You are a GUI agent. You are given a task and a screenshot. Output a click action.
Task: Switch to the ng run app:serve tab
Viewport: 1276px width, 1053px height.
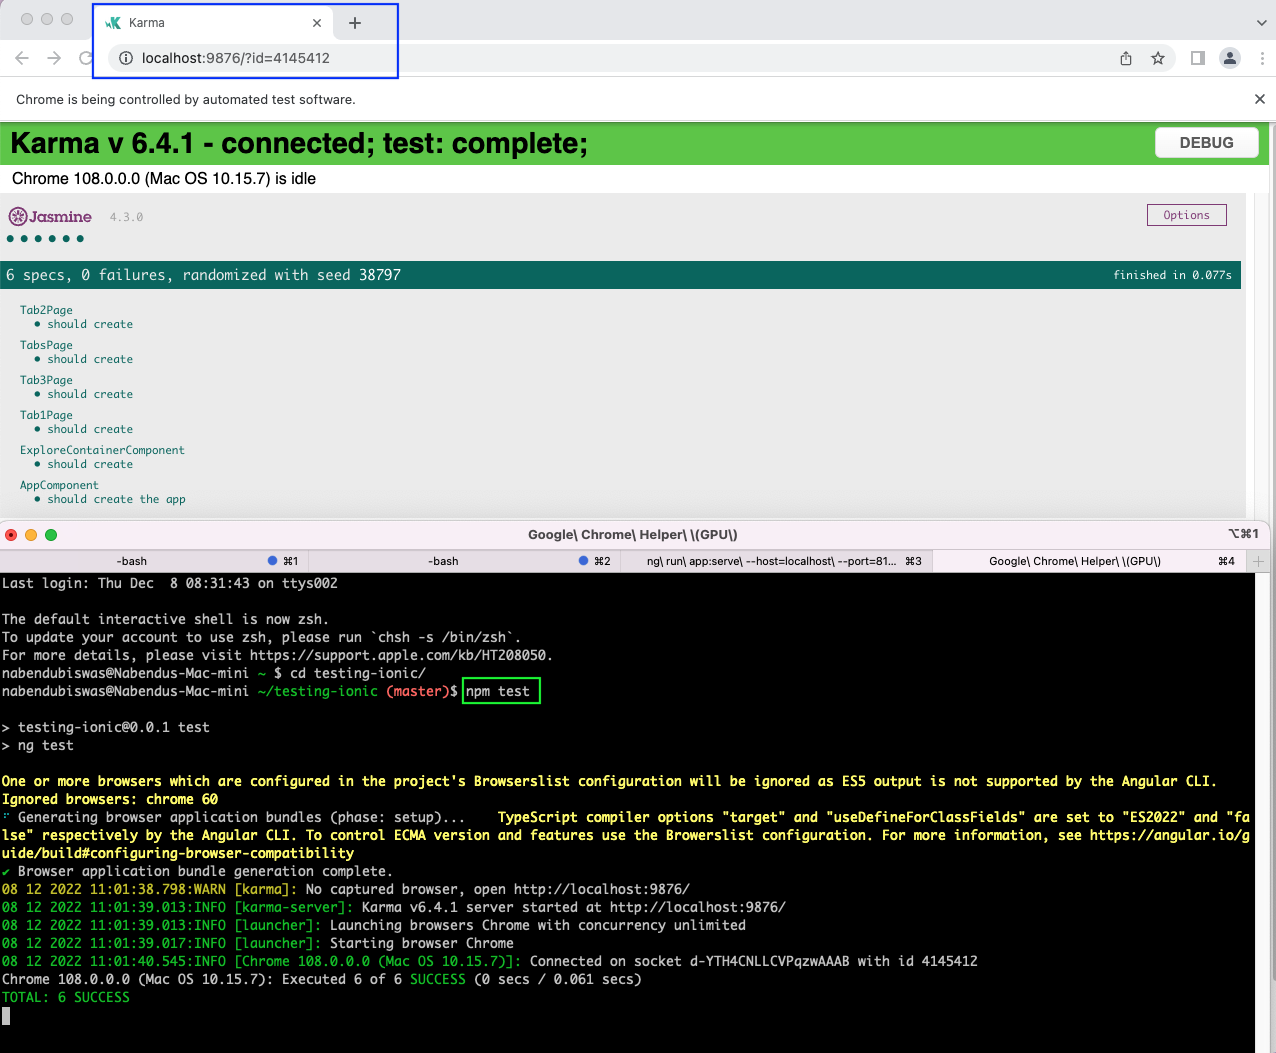pos(777,561)
